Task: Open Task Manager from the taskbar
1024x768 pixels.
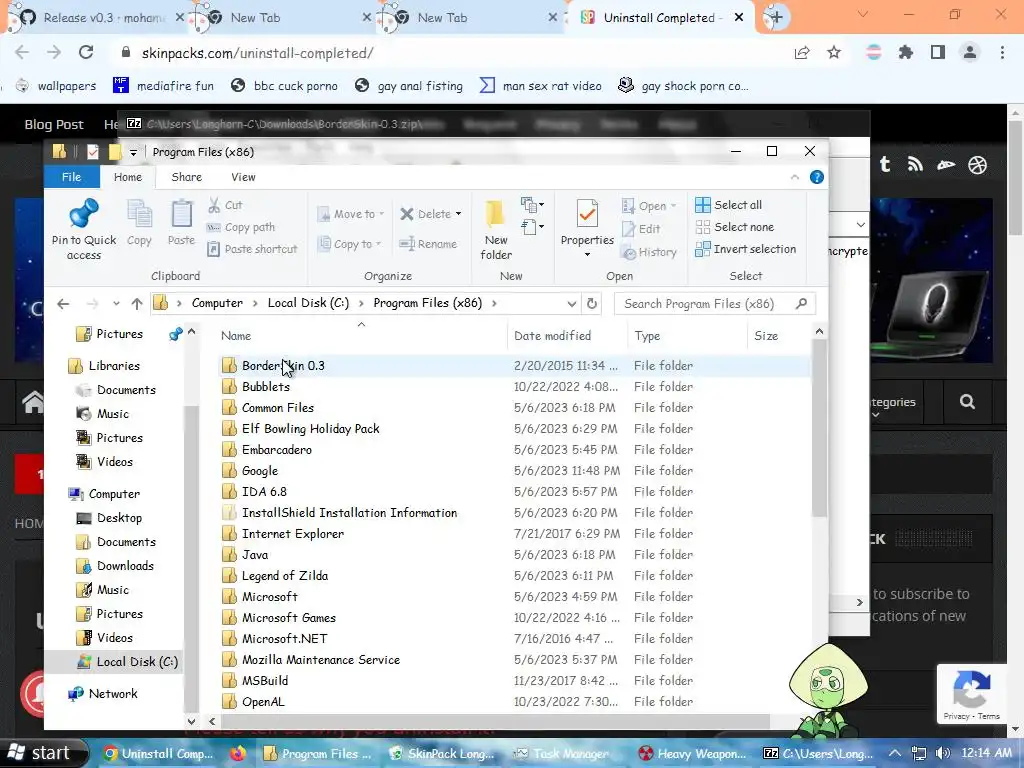Action: 562,754
